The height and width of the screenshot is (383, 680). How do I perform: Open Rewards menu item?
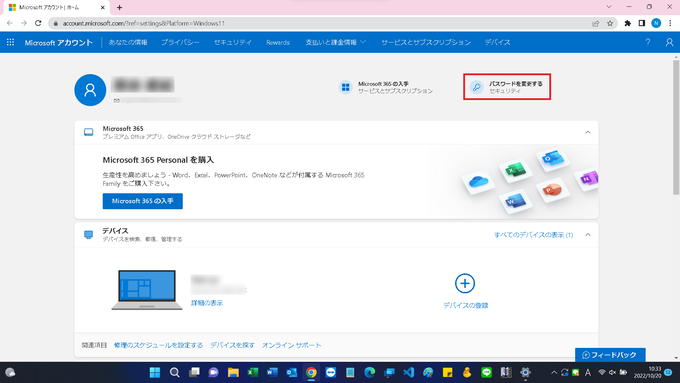(278, 42)
